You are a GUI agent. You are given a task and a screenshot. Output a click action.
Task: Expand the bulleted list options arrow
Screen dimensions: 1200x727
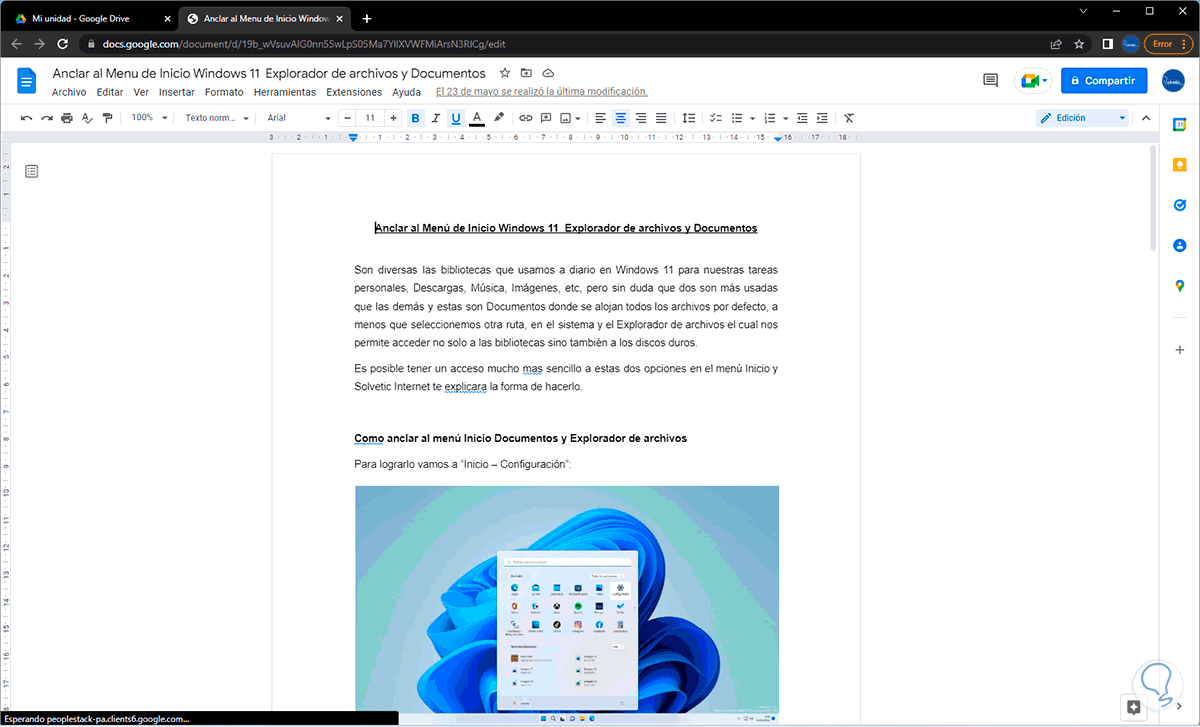752,118
